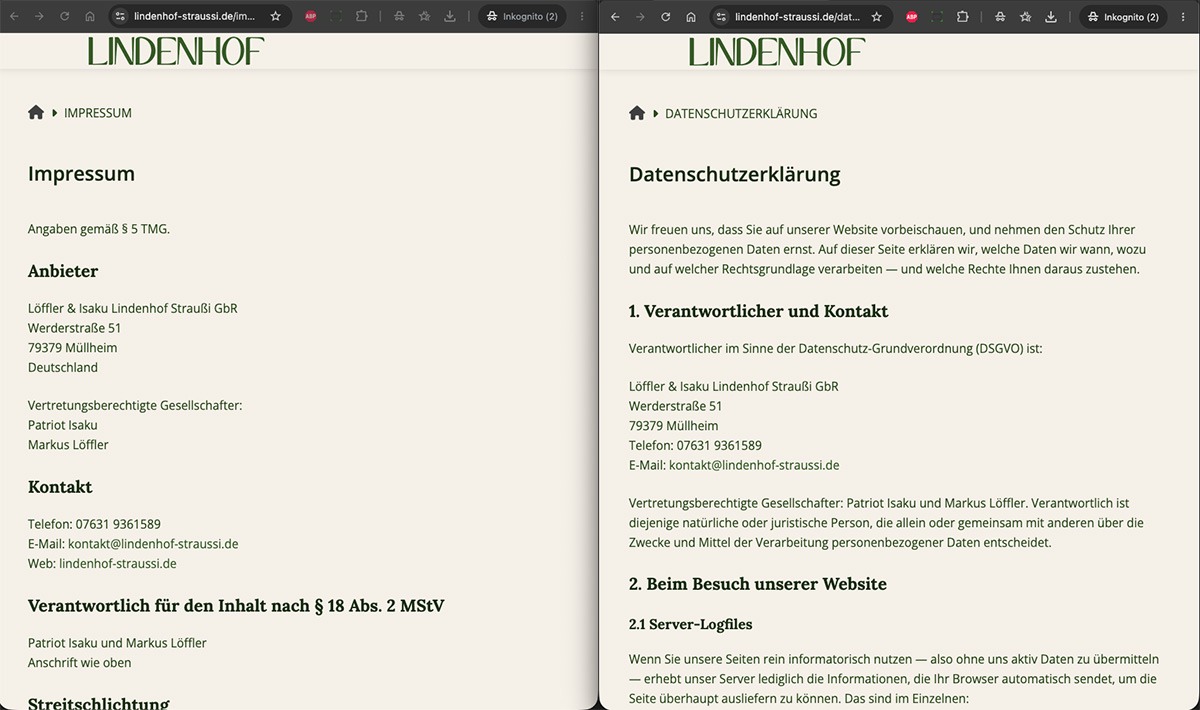Click the Anbieter heading

63,271
